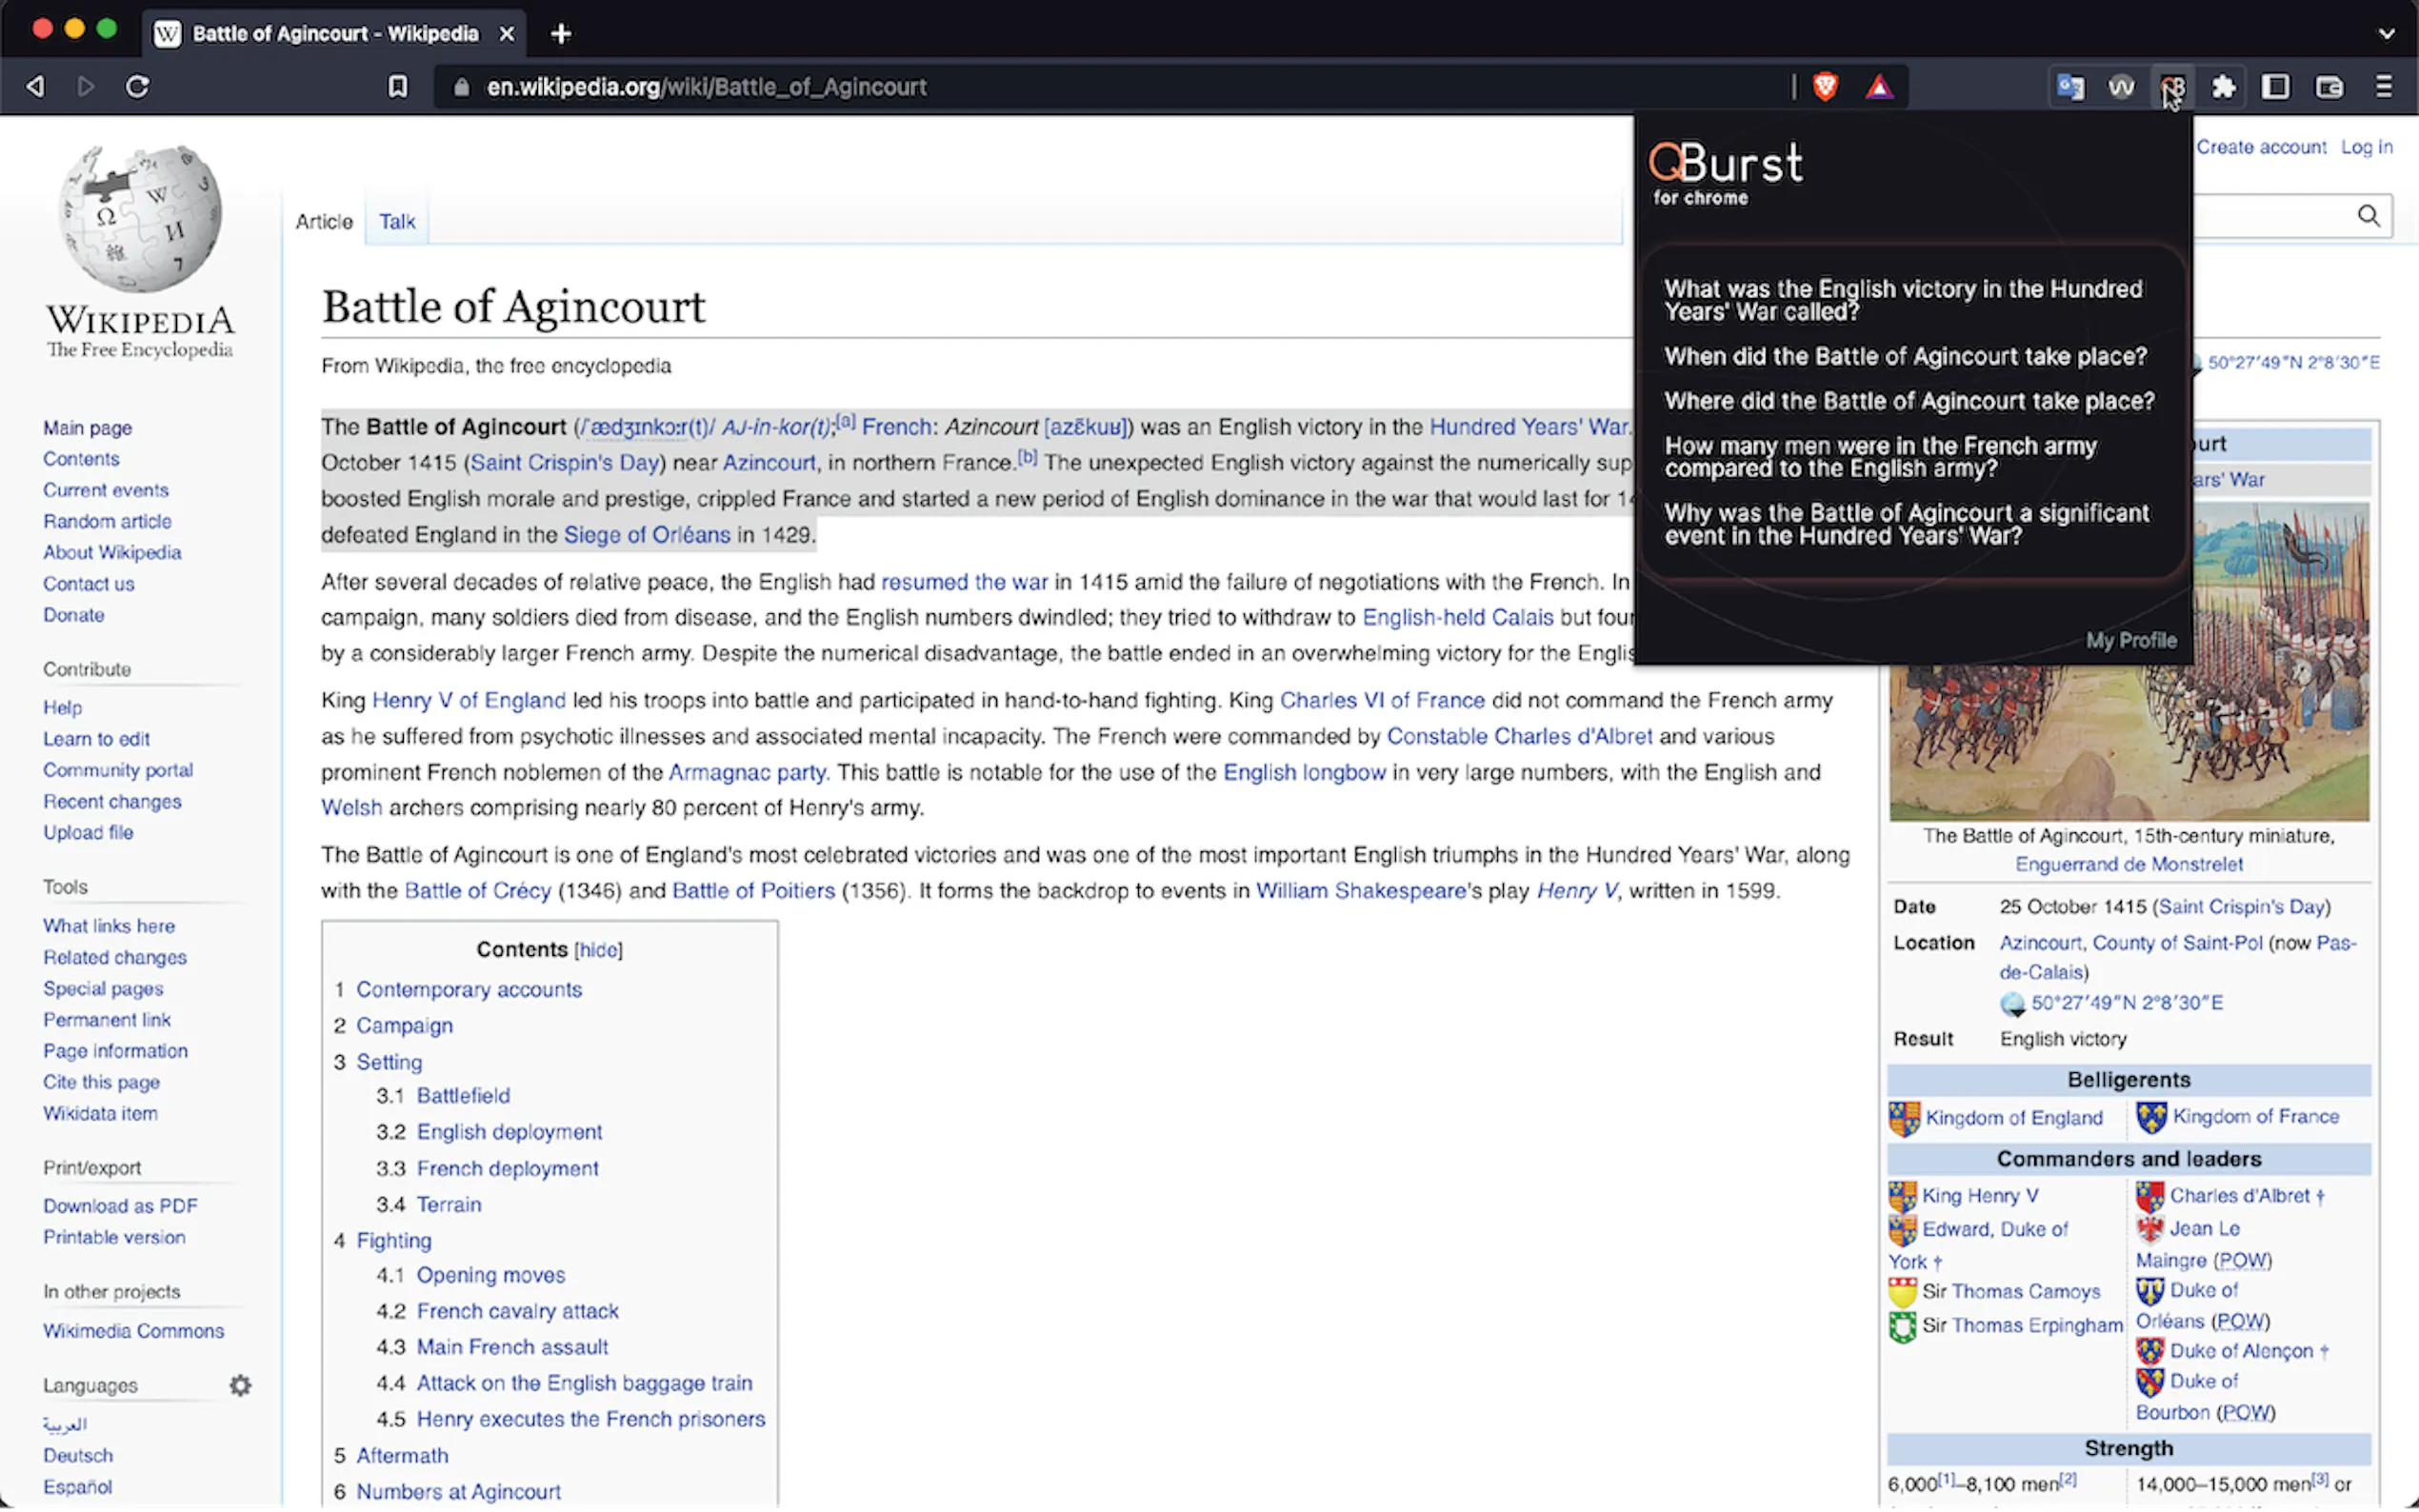The height and width of the screenshot is (1512, 2419).
Task: Click the browser back arrow button
Action: [36, 87]
